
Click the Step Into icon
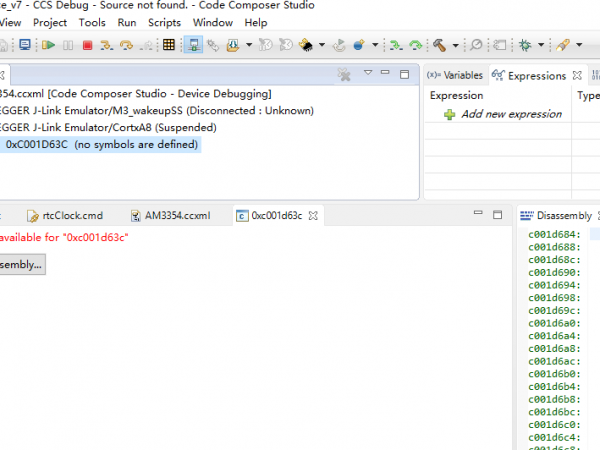tap(105, 45)
